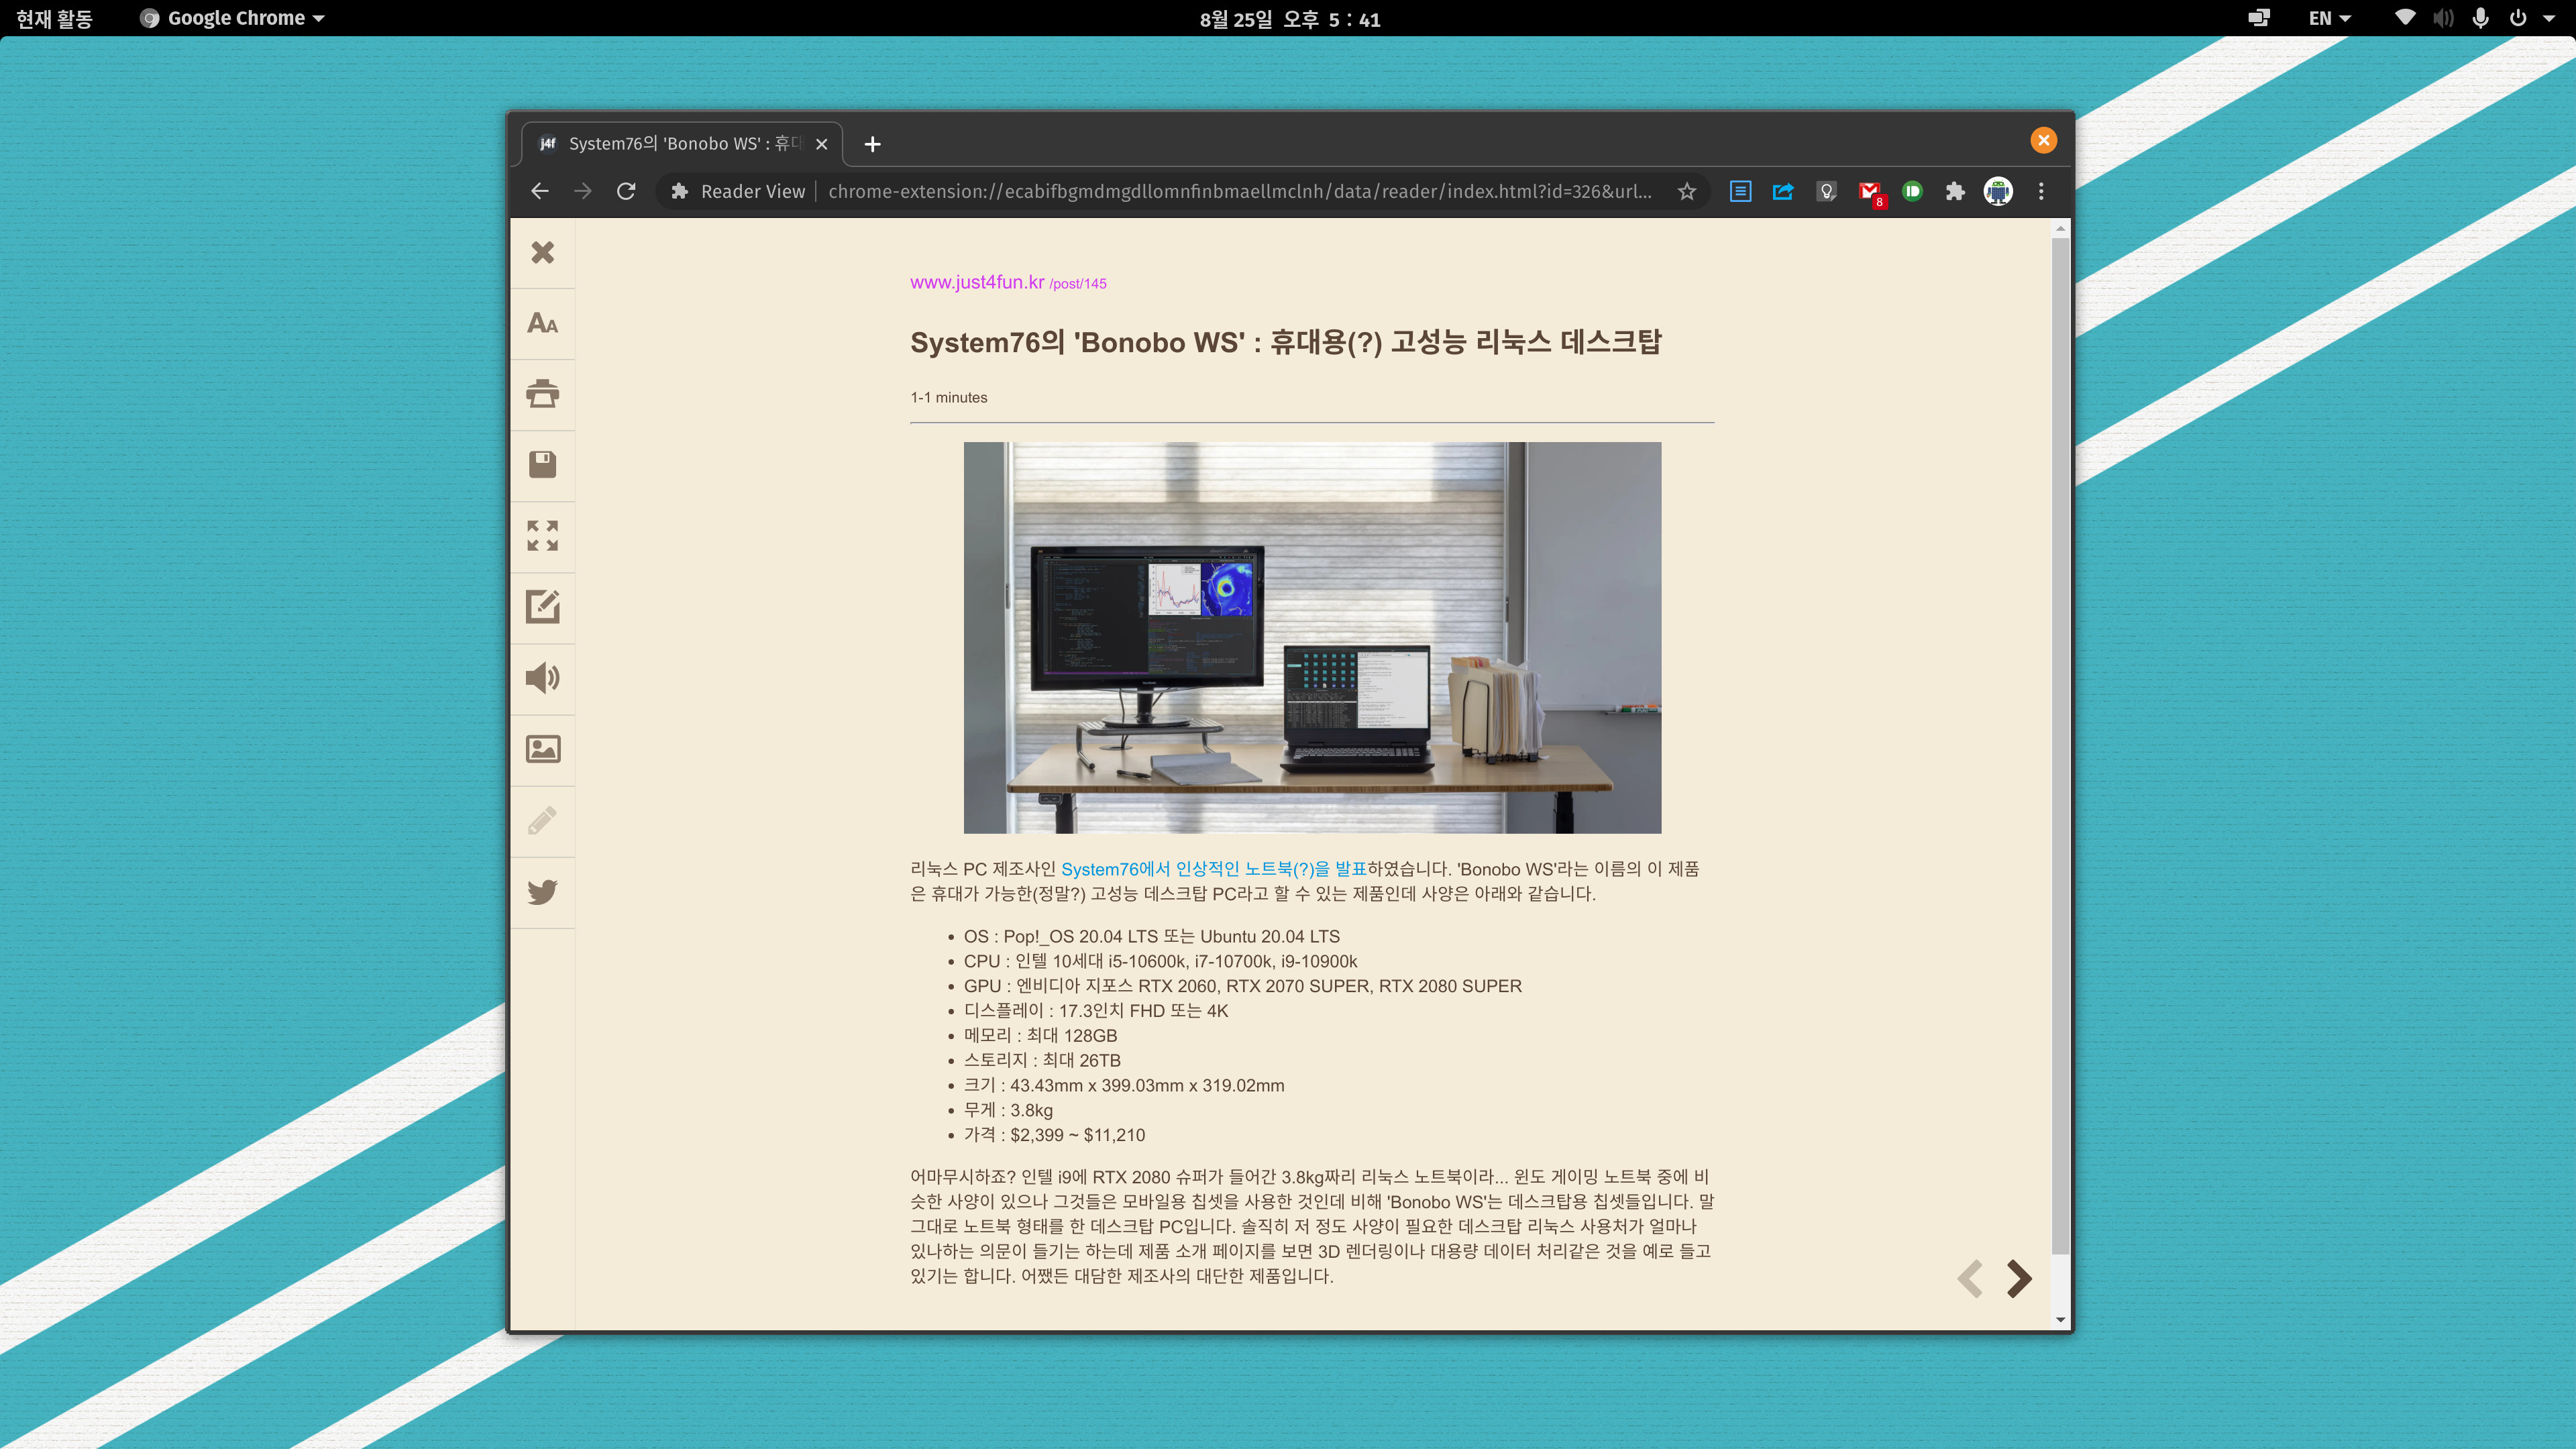Open the System76 laptop announcement link
The image size is (2576, 1449).
click(x=1213, y=869)
